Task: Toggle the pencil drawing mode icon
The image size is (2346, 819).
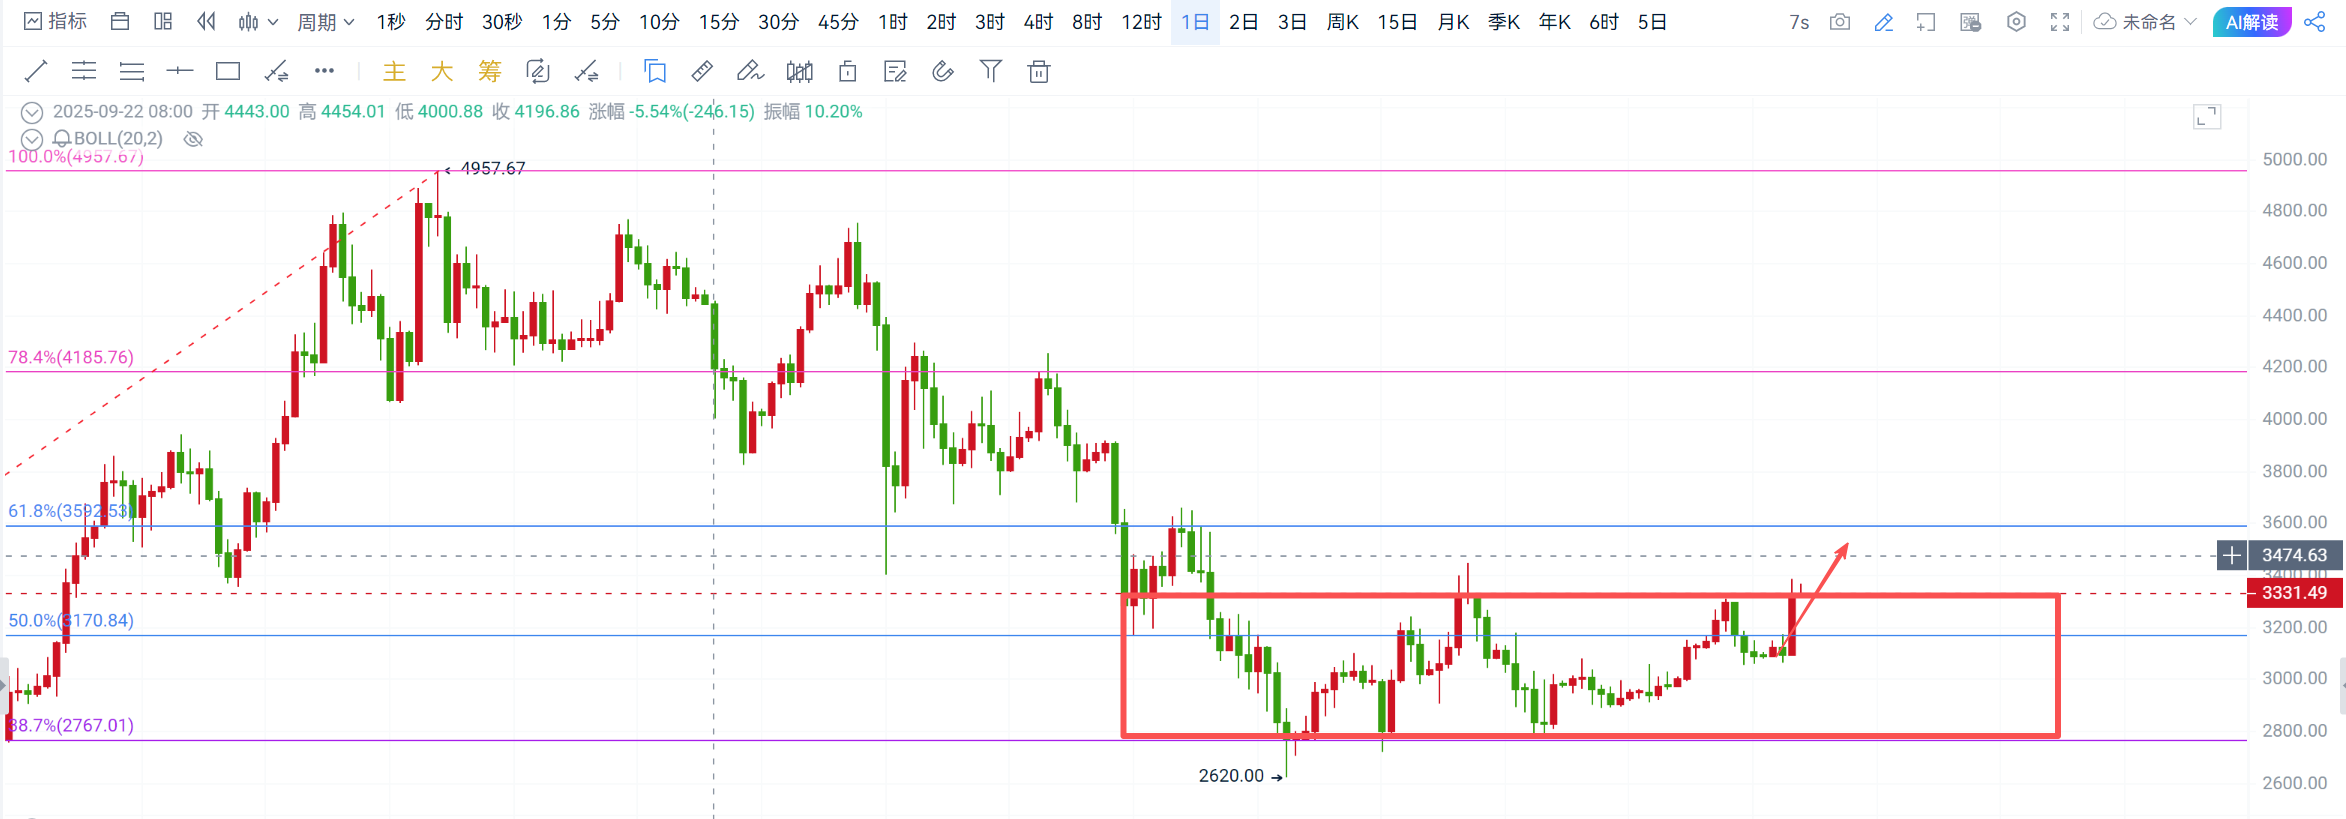Action: [x=1884, y=22]
